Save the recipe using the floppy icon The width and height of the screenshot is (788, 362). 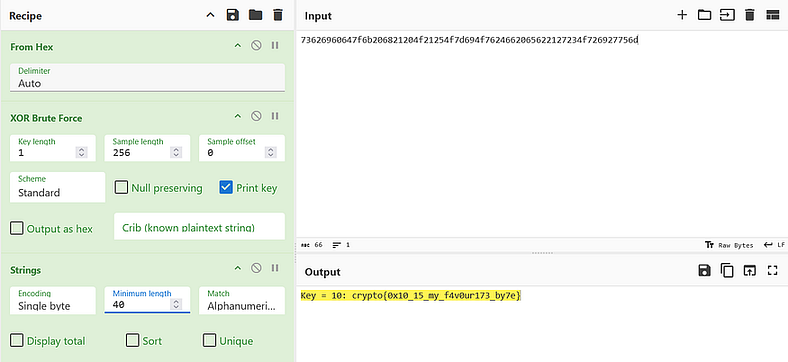coord(232,15)
